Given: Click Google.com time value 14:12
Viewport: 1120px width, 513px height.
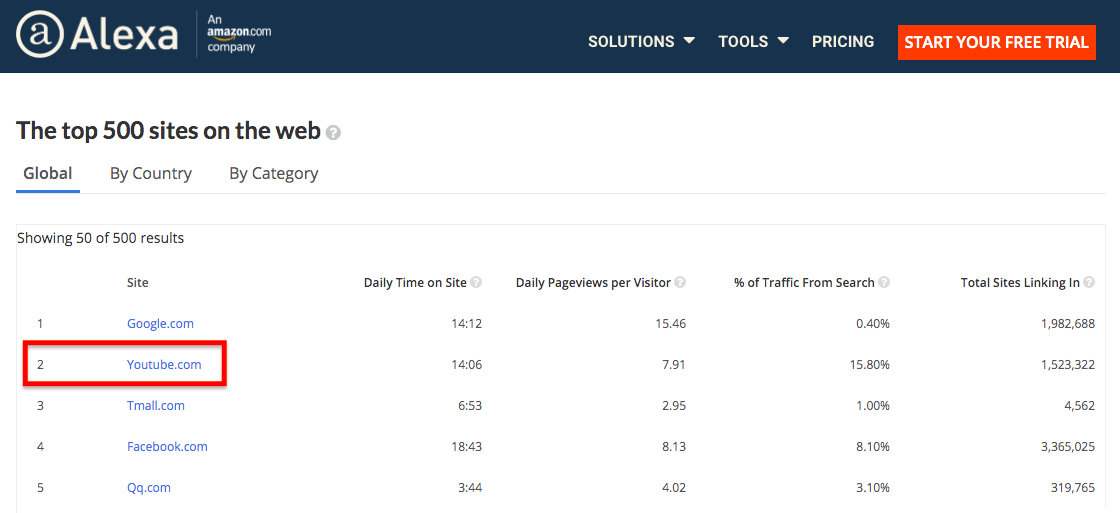Looking at the screenshot, I should 466,324.
